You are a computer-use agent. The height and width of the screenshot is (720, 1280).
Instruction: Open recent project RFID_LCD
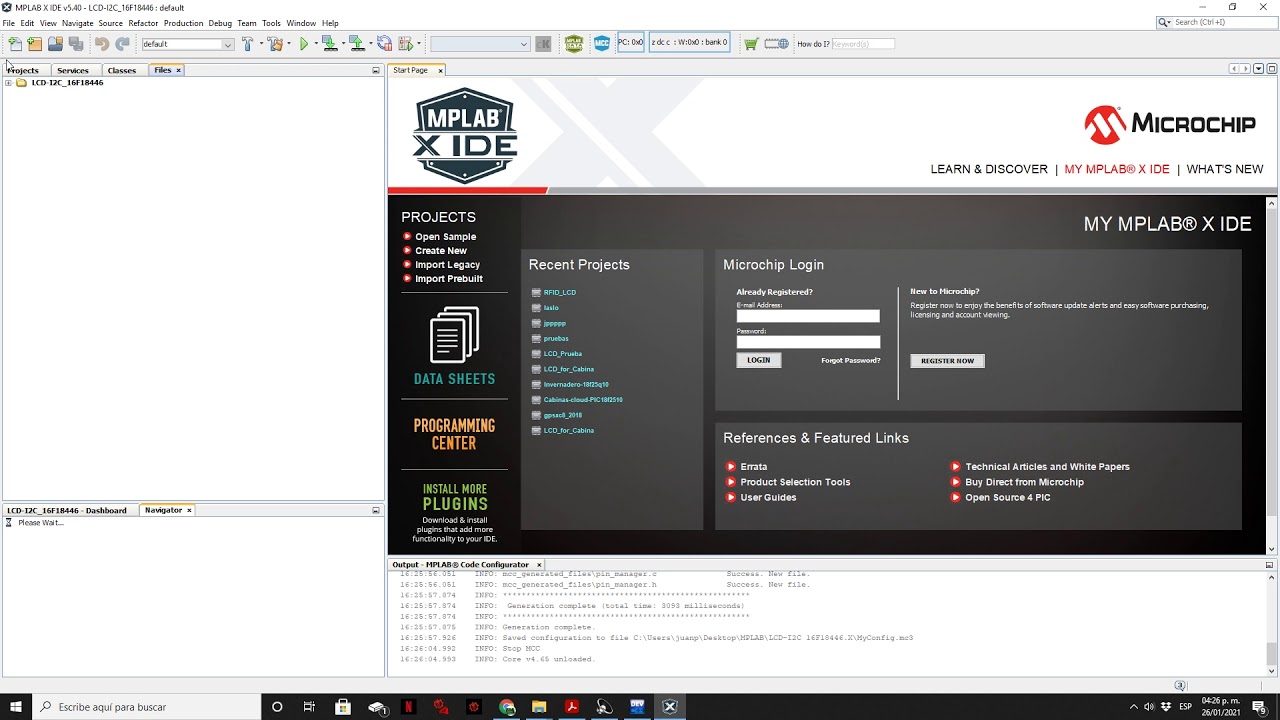click(560, 293)
